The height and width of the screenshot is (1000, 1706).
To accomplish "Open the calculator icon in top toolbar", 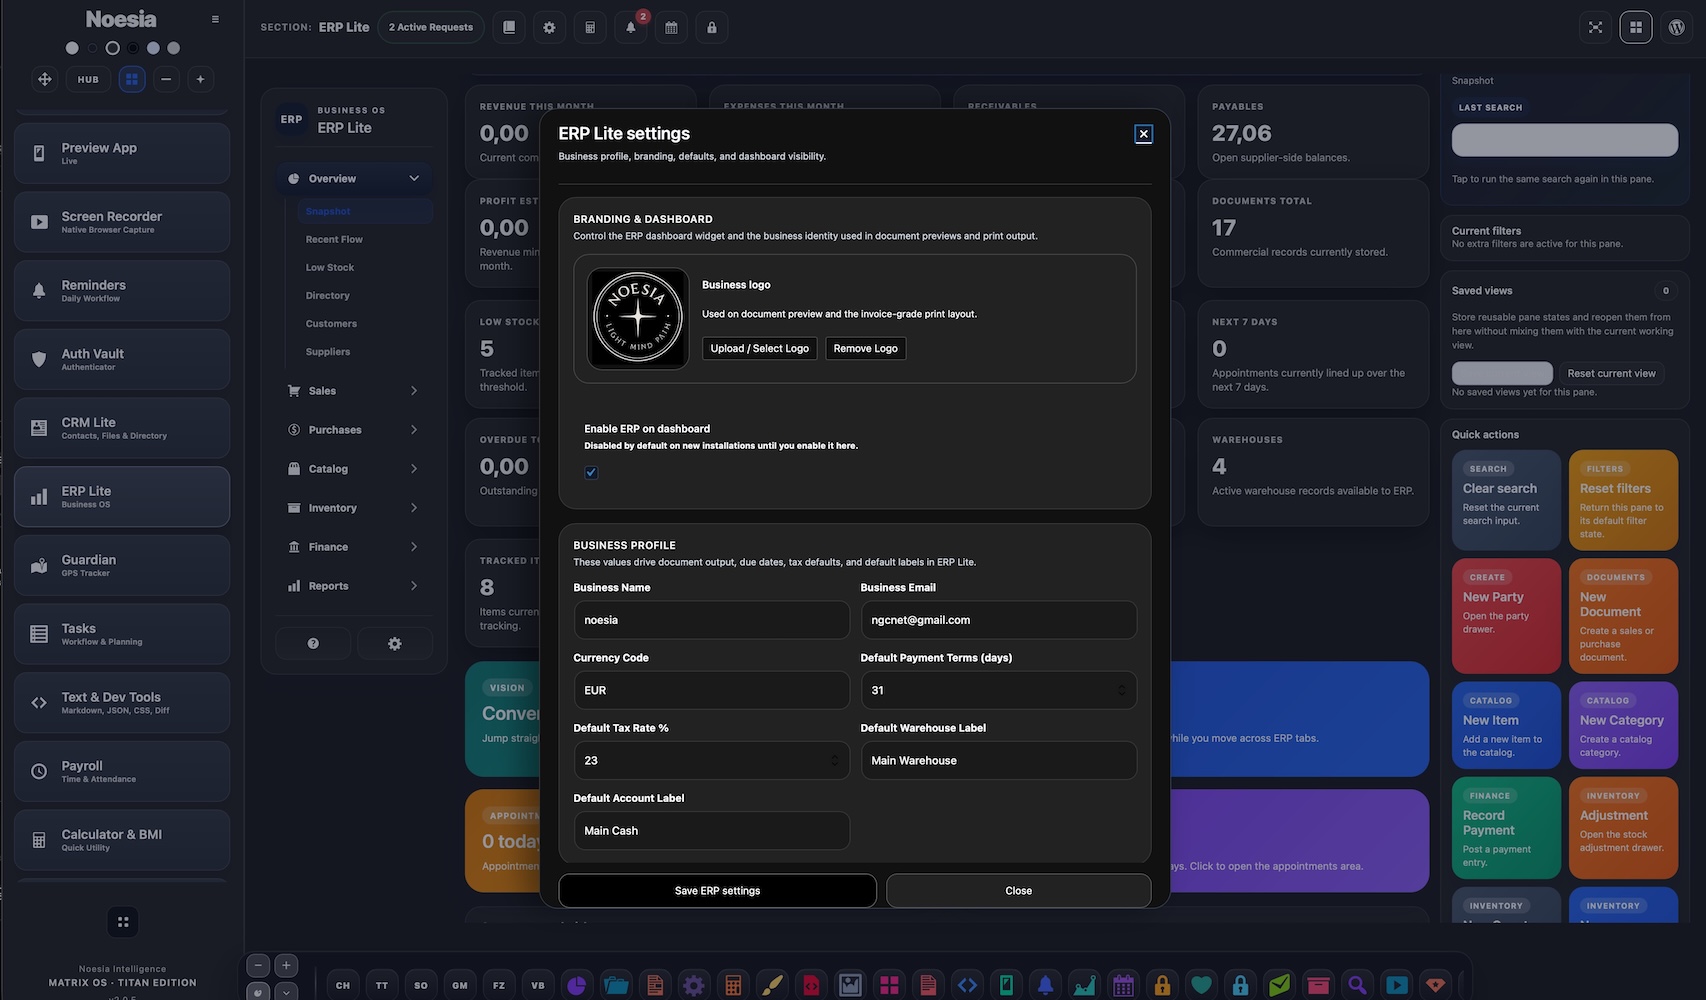I will point(590,27).
